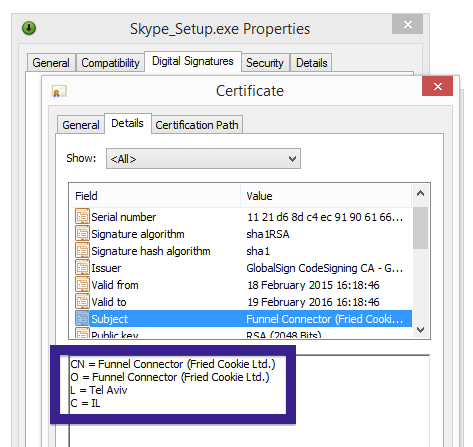
Task: Open the Show <All> dropdown
Action: 203,159
